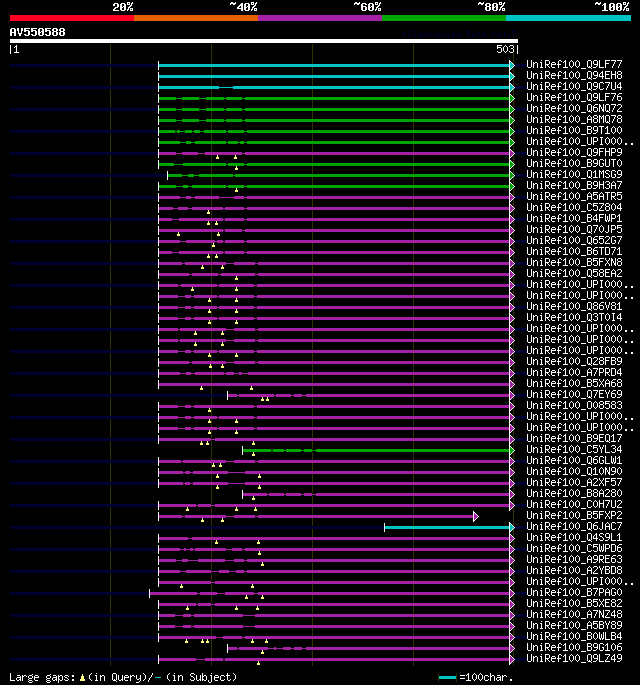
Task: Open hit UniRef100_Q94EH8
Action: tap(574, 76)
